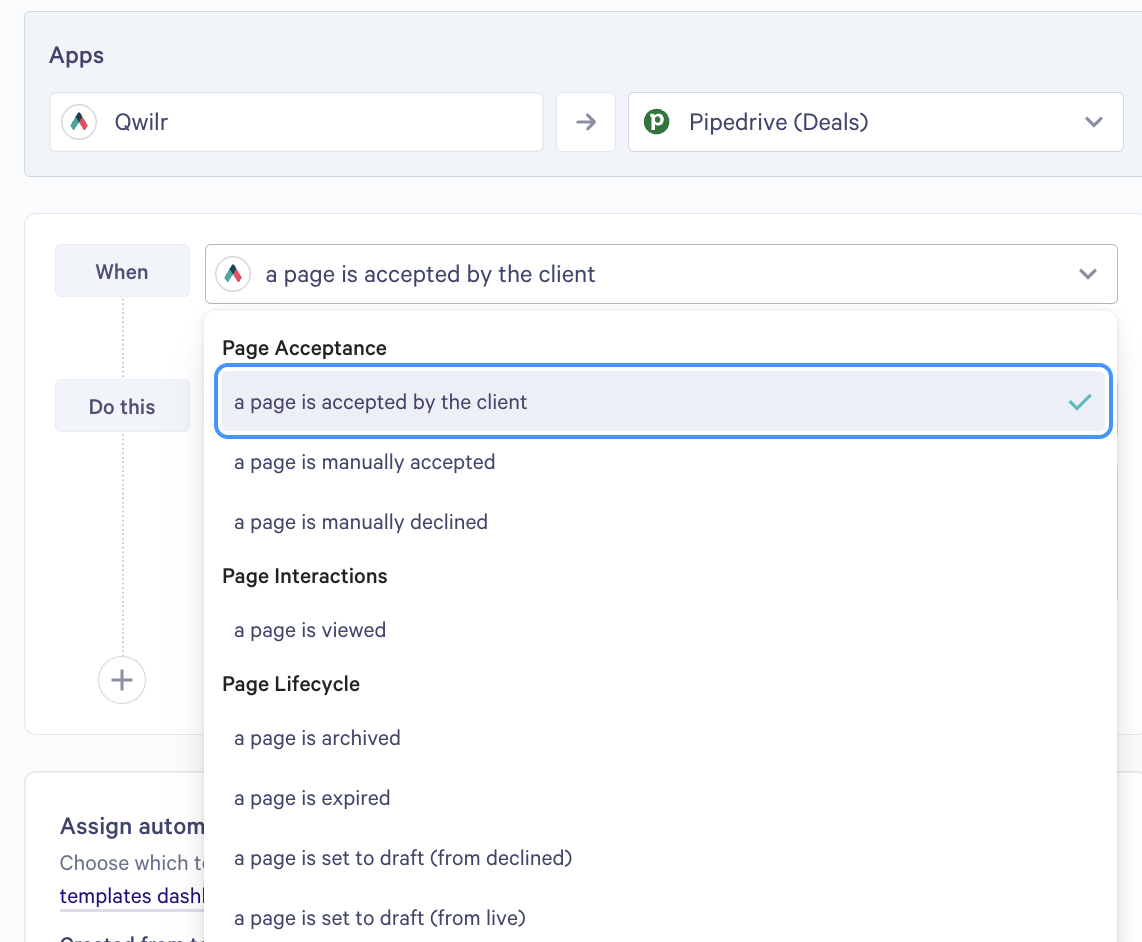Click the 'Assign autom' heading text
Screen dimensions: 1142x942
click(x=132, y=826)
